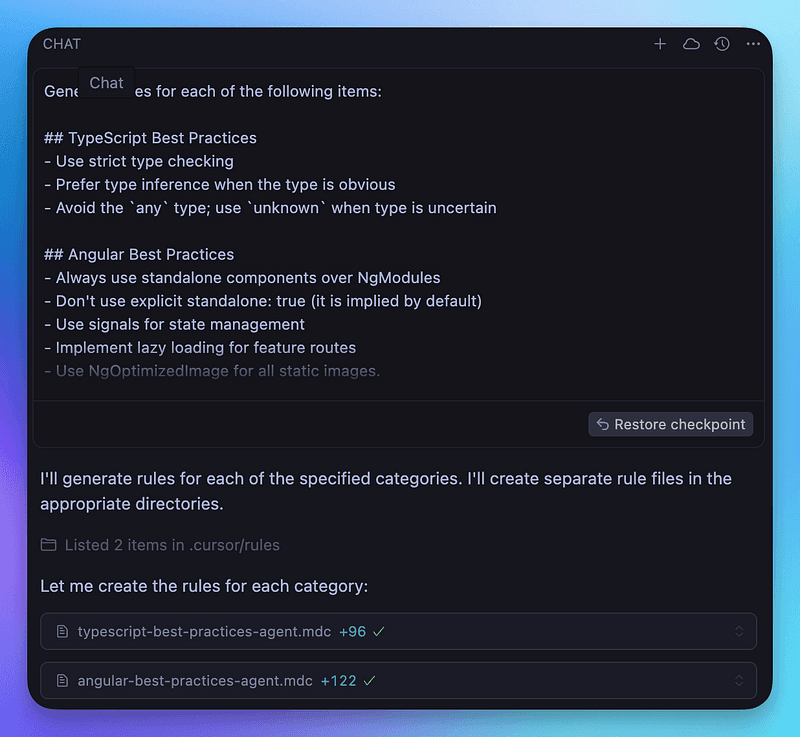Click the folder icon beside Listed 2 items
This screenshot has height=737, width=800.
point(48,545)
